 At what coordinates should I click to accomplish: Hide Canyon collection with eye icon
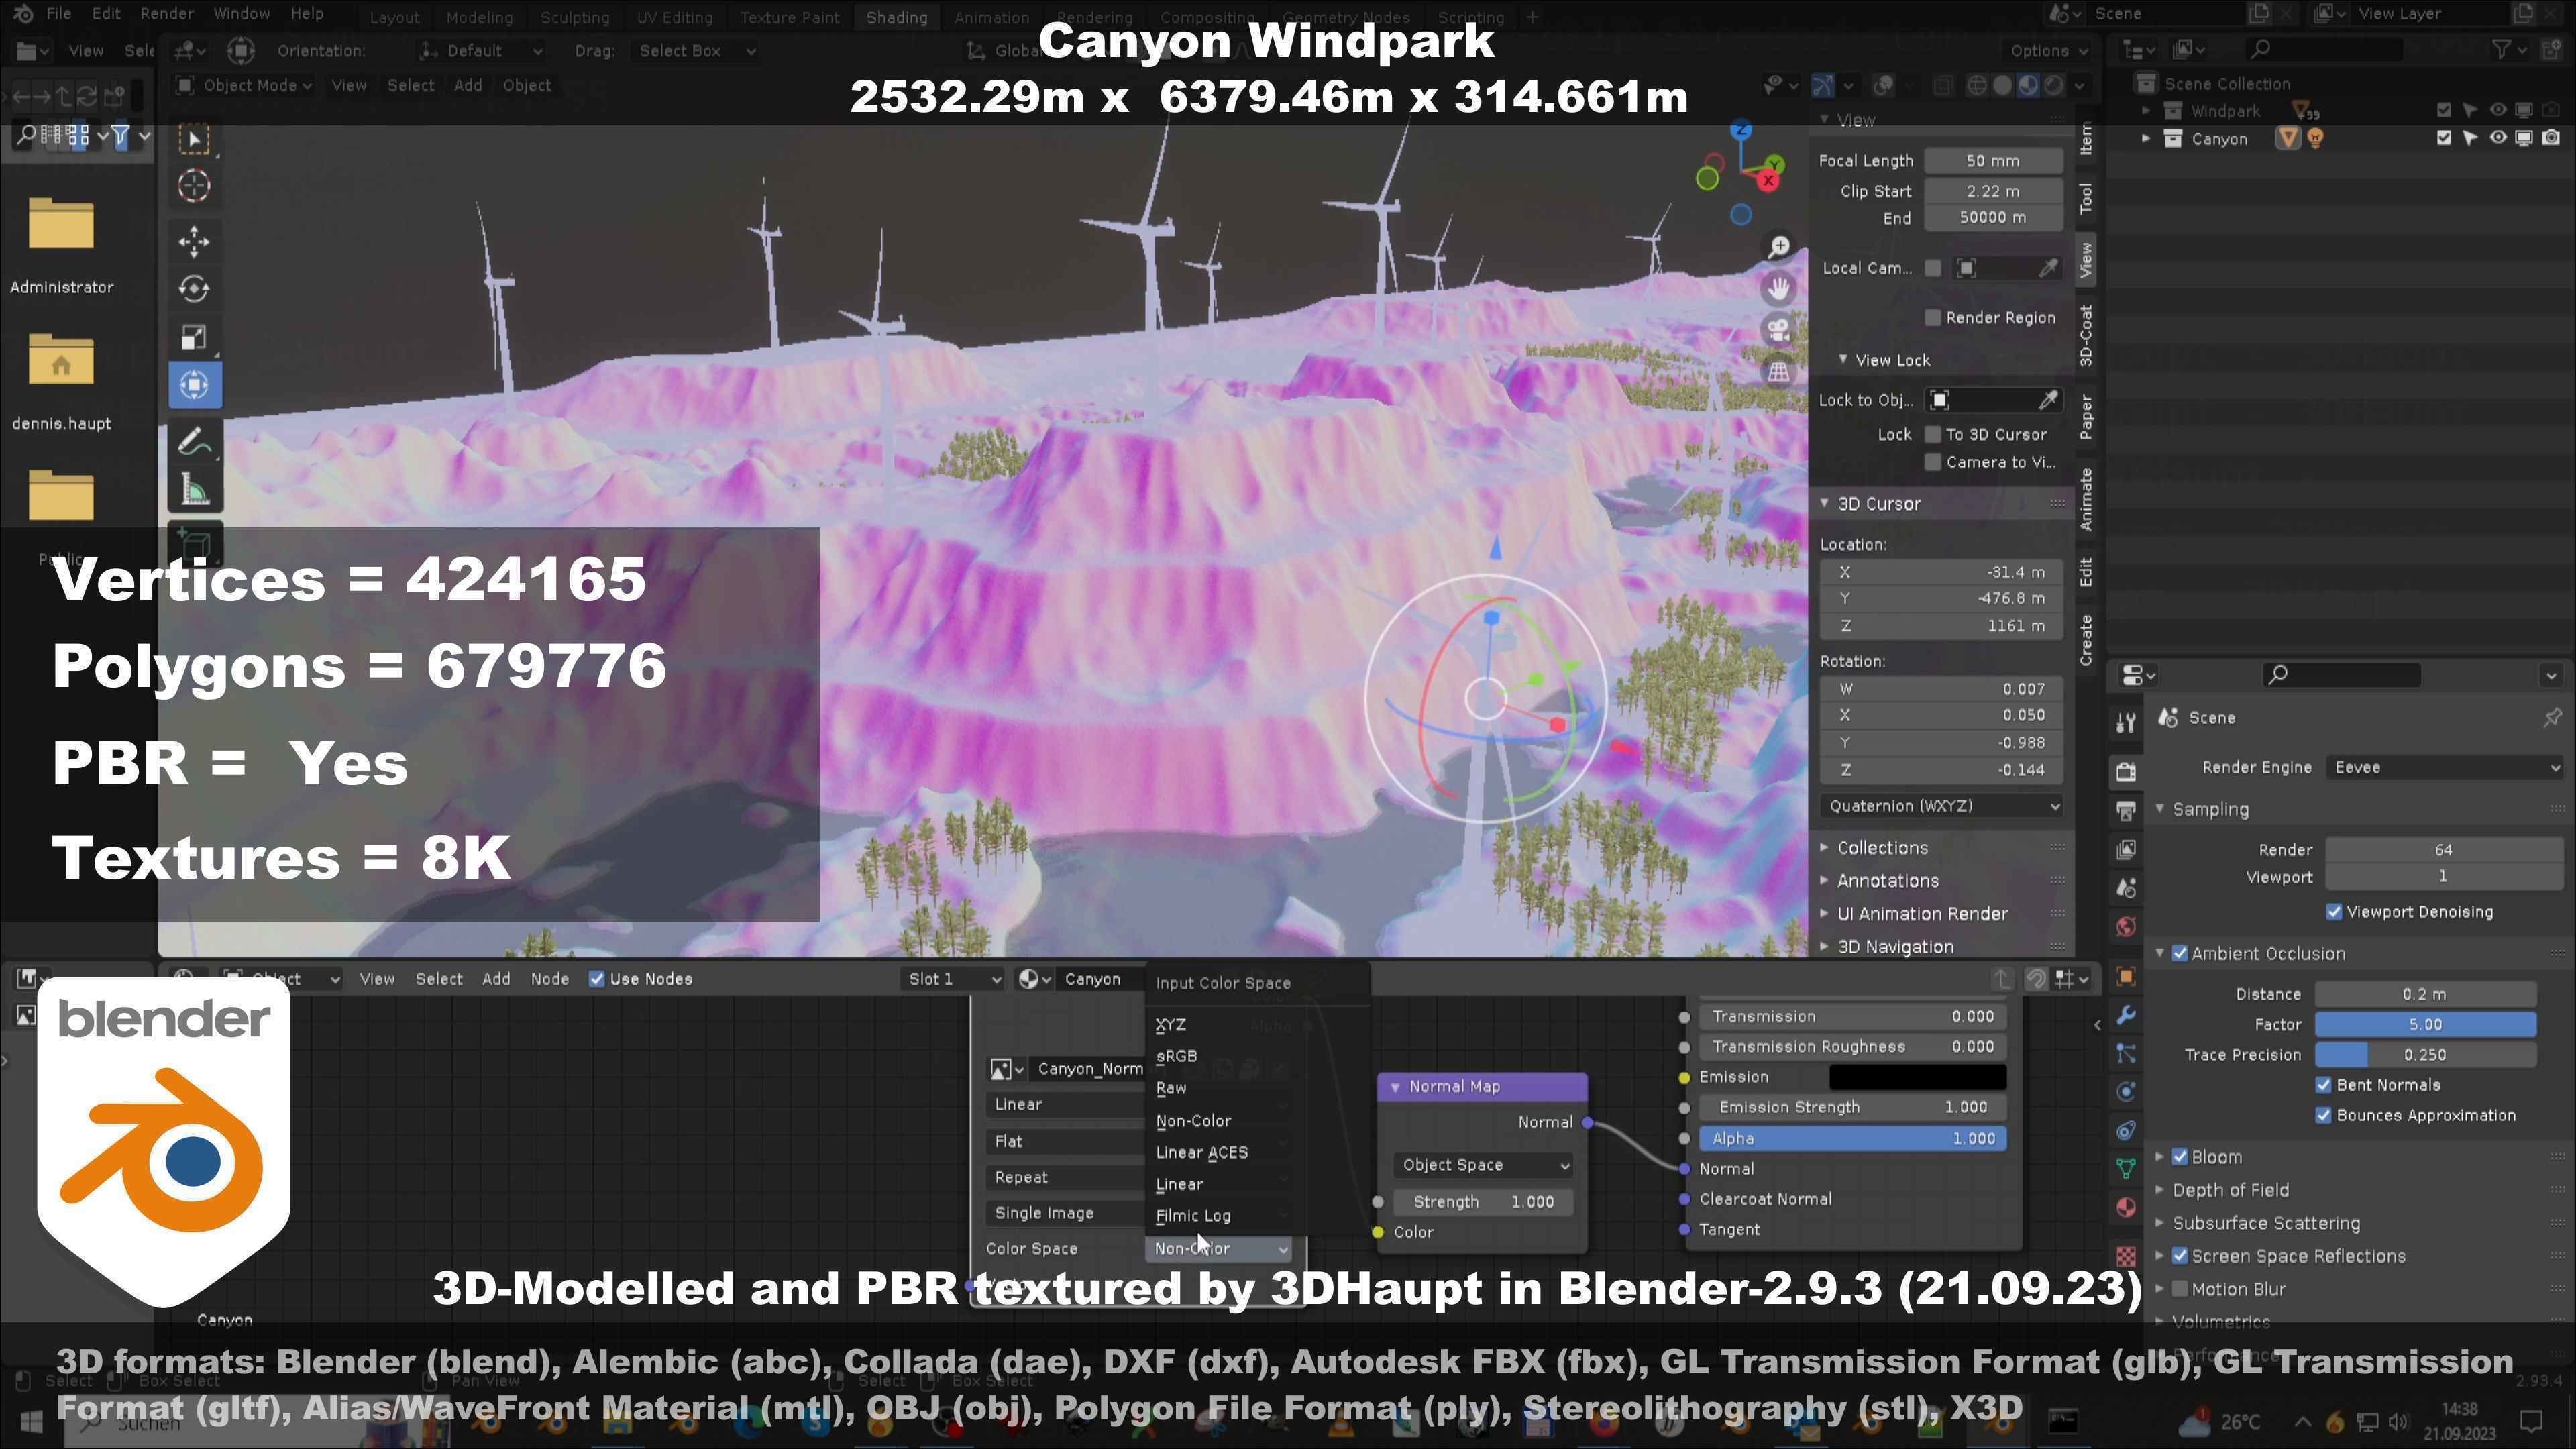pos(2497,138)
